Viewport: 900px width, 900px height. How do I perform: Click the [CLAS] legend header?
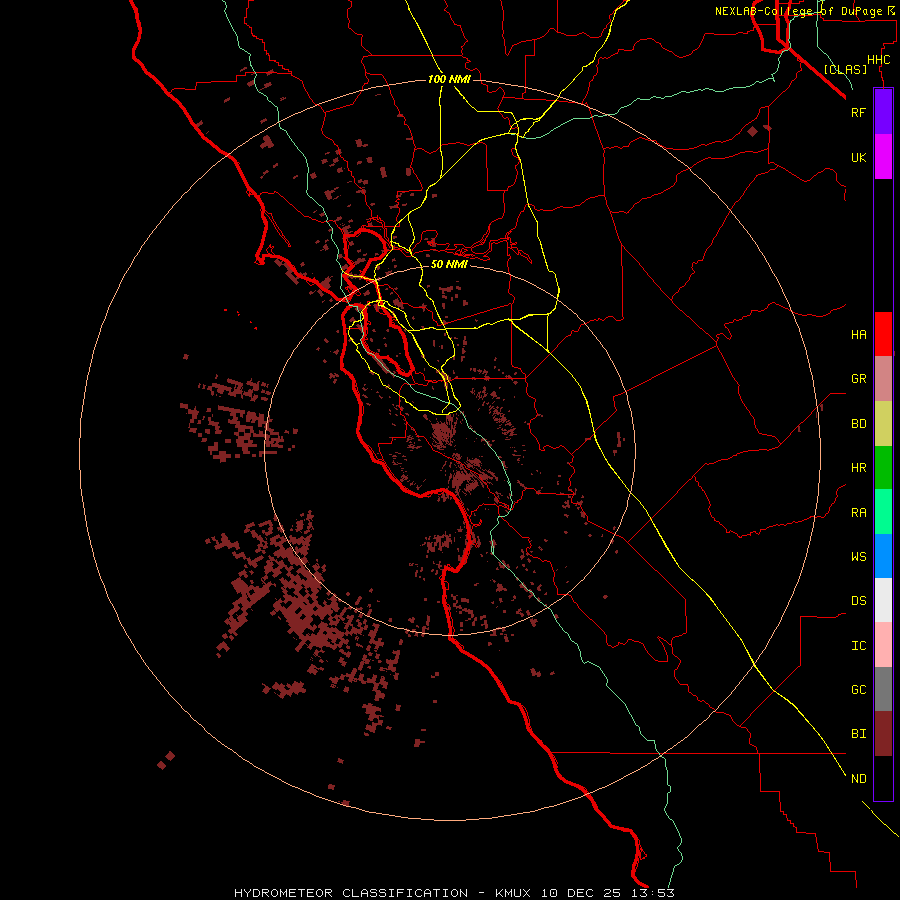coord(845,69)
